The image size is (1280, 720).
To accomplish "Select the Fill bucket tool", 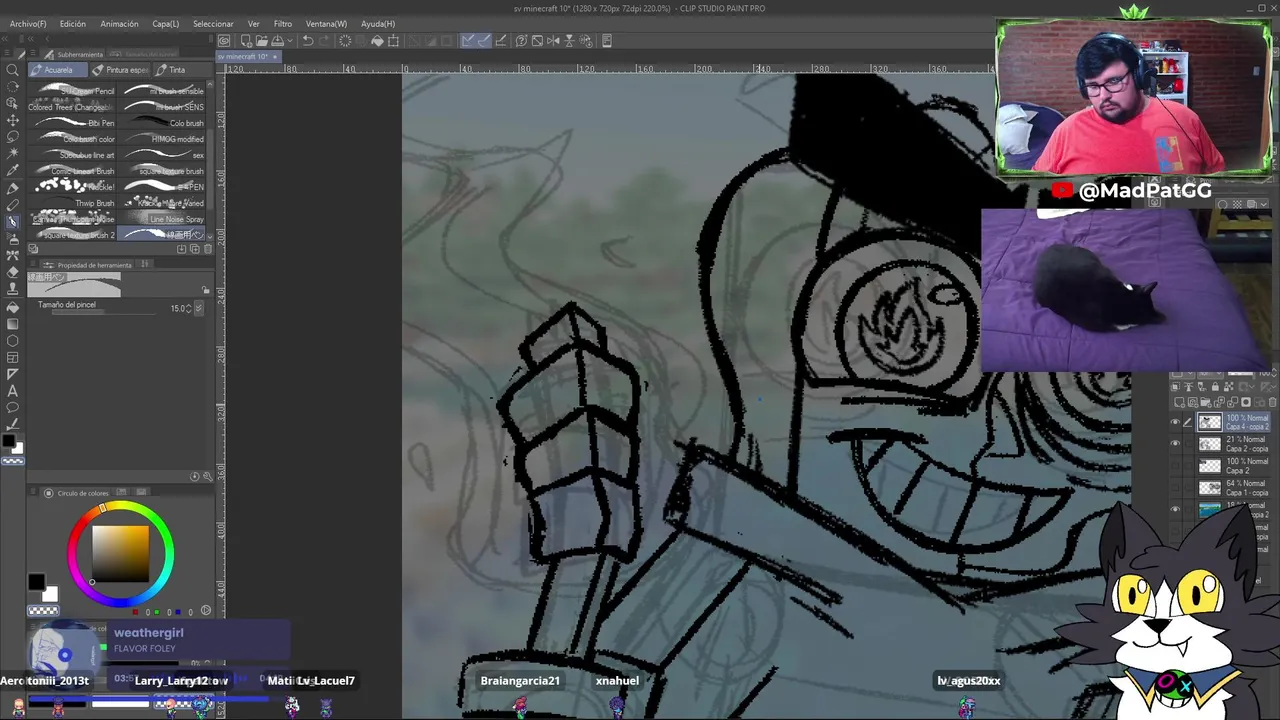I will 12,307.
